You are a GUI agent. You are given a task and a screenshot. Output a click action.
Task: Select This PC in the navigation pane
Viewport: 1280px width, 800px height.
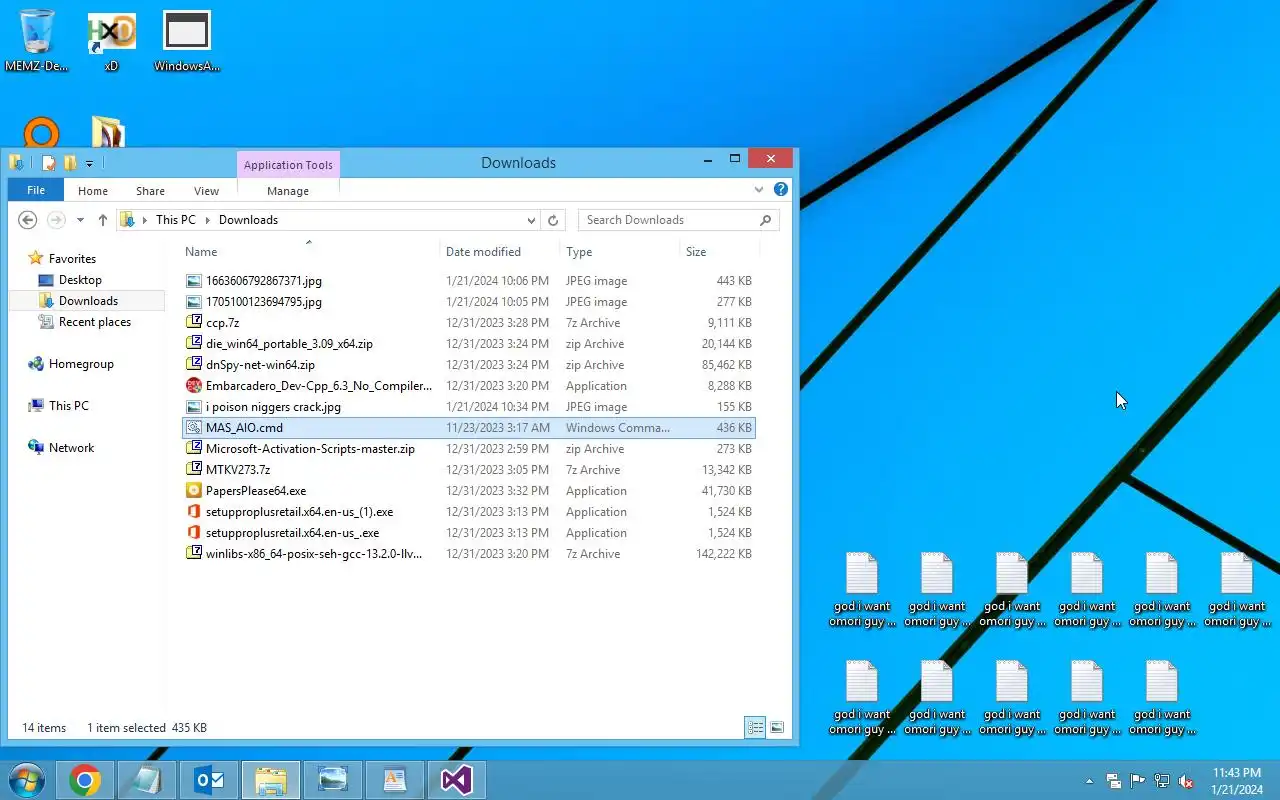pyautogui.click(x=68, y=406)
